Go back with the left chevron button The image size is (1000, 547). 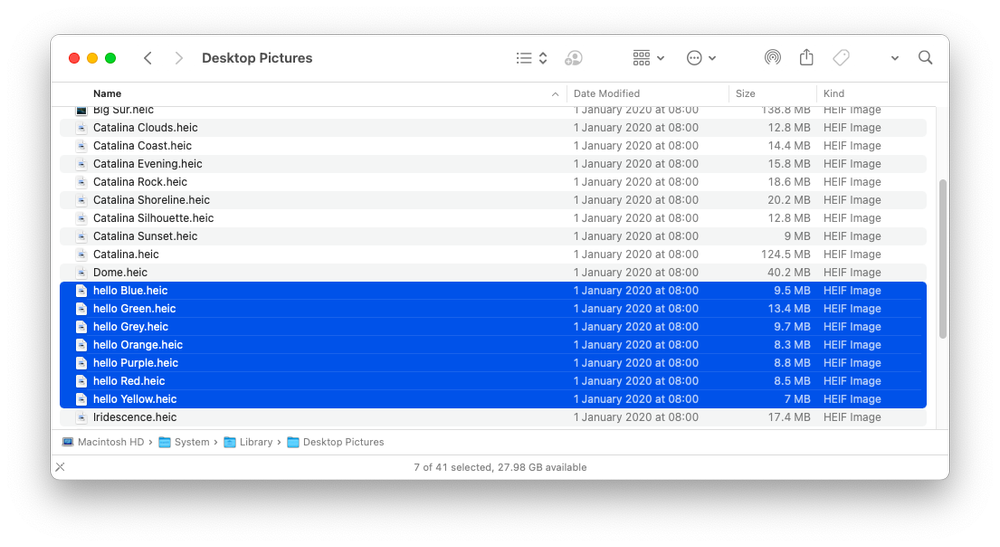148,58
